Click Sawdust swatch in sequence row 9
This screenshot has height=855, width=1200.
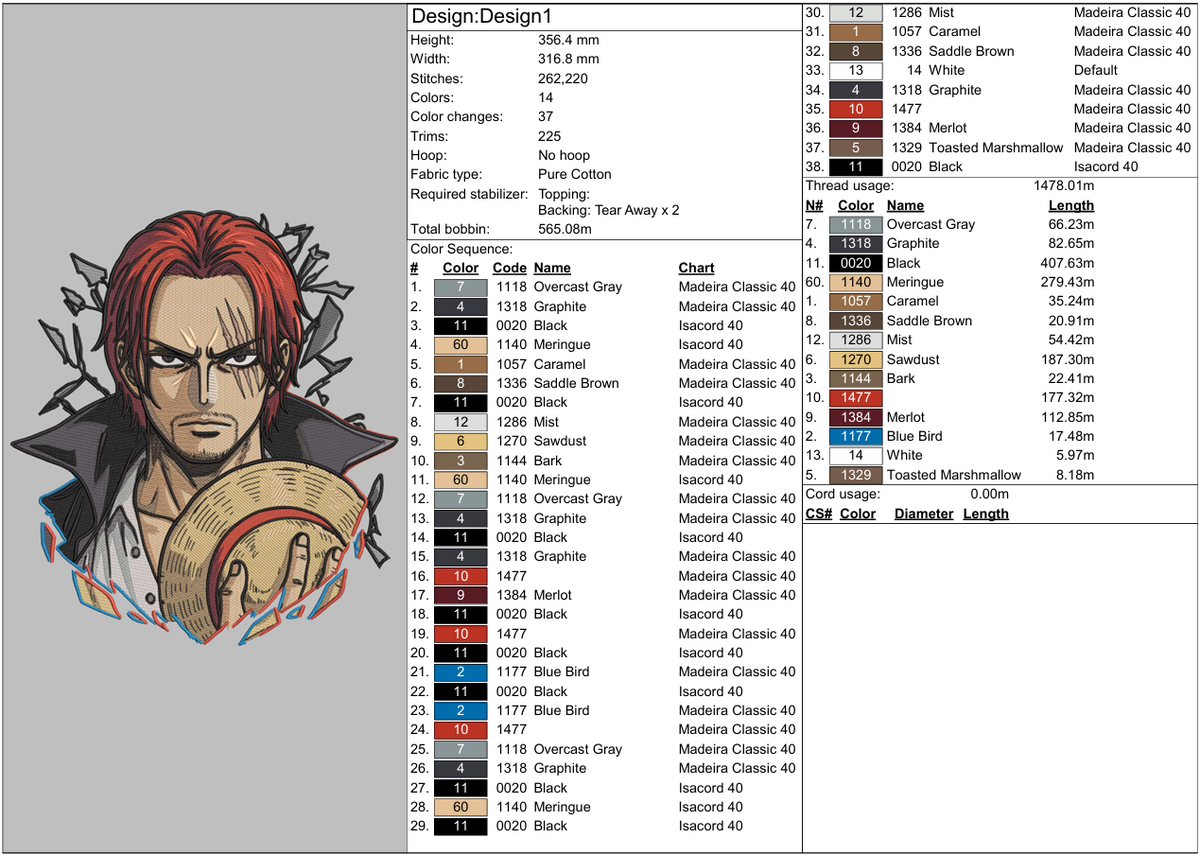(x=461, y=441)
